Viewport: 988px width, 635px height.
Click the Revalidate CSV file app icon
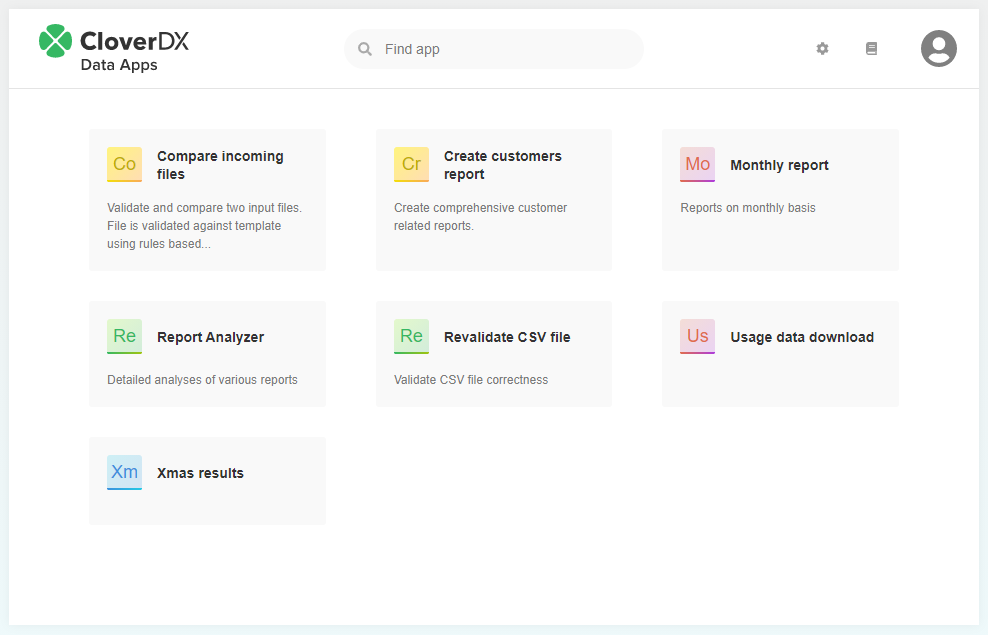[x=411, y=336]
